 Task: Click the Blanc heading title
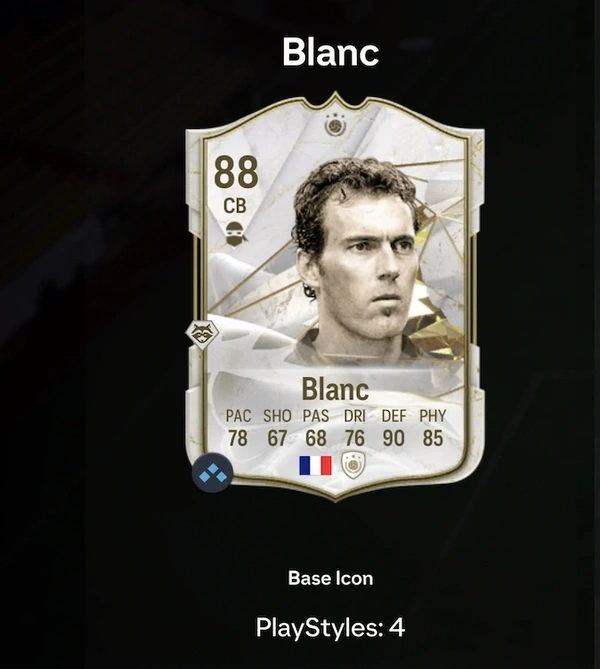point(330,52)
